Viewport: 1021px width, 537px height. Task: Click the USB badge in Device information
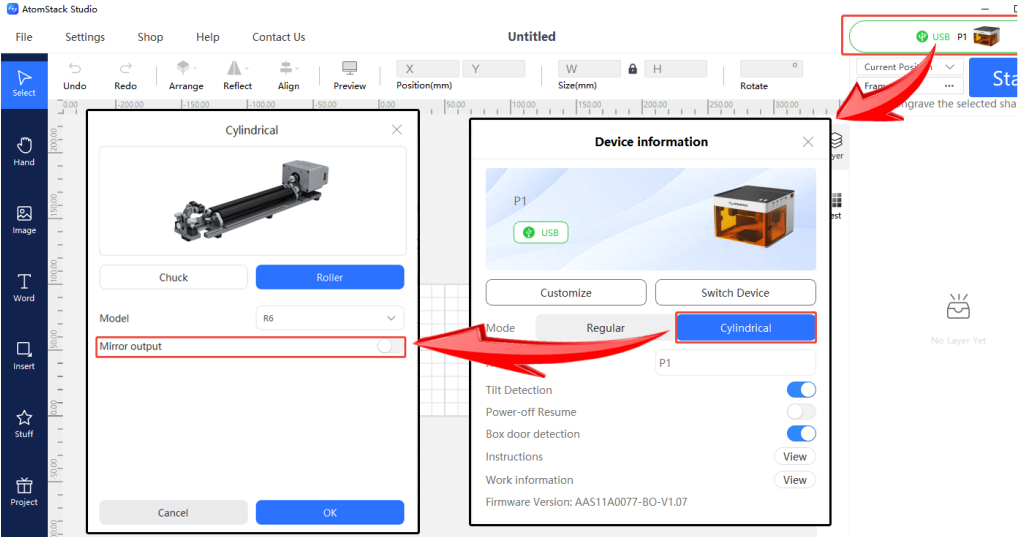pyautogui.click(x=540, y=232)
